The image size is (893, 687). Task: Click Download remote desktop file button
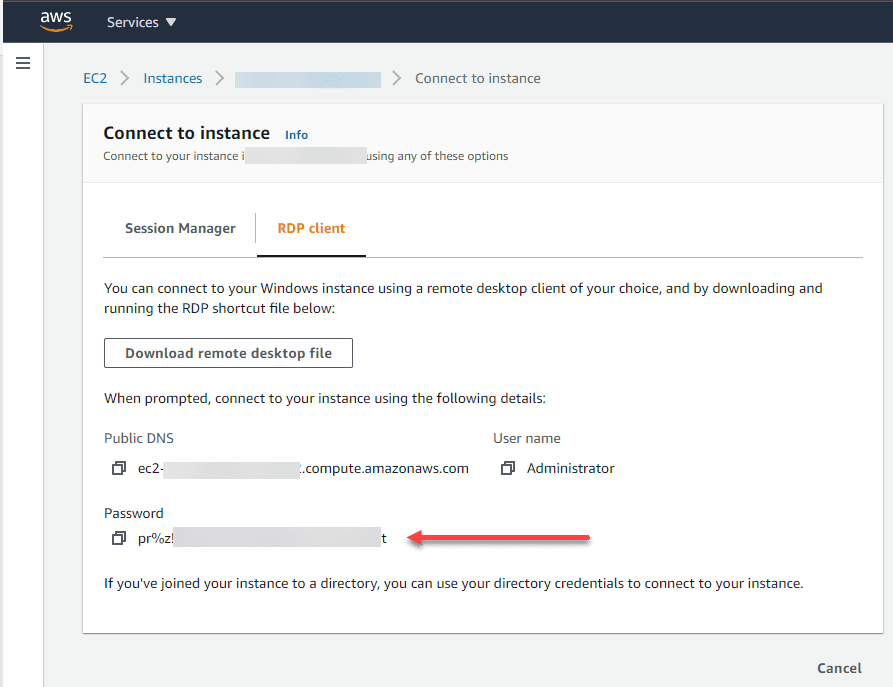click(x=228, y=353)
